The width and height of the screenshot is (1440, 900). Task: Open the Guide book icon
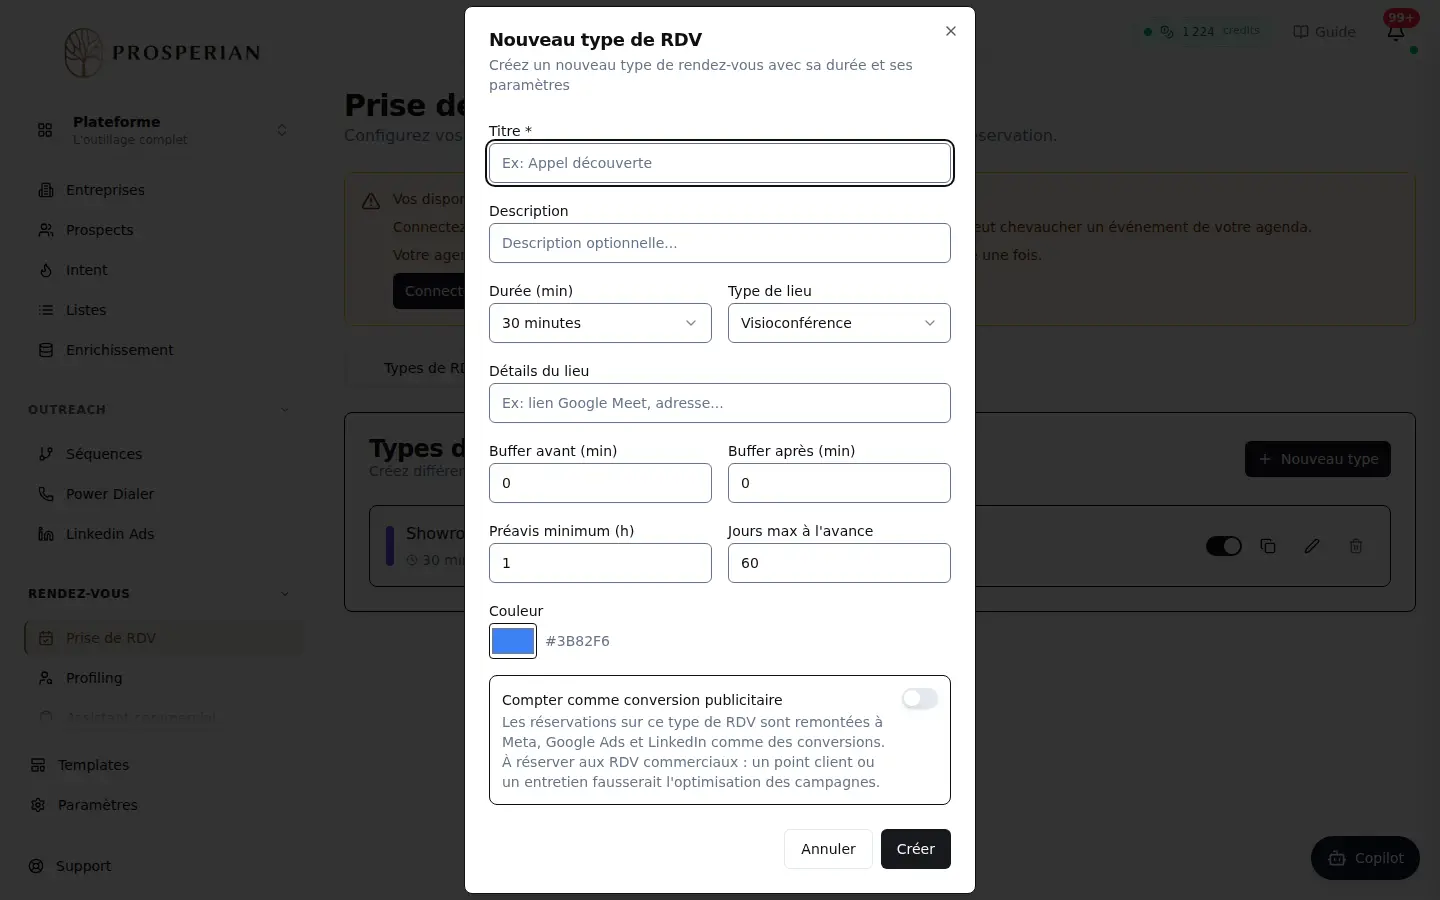coord(1301,32)
